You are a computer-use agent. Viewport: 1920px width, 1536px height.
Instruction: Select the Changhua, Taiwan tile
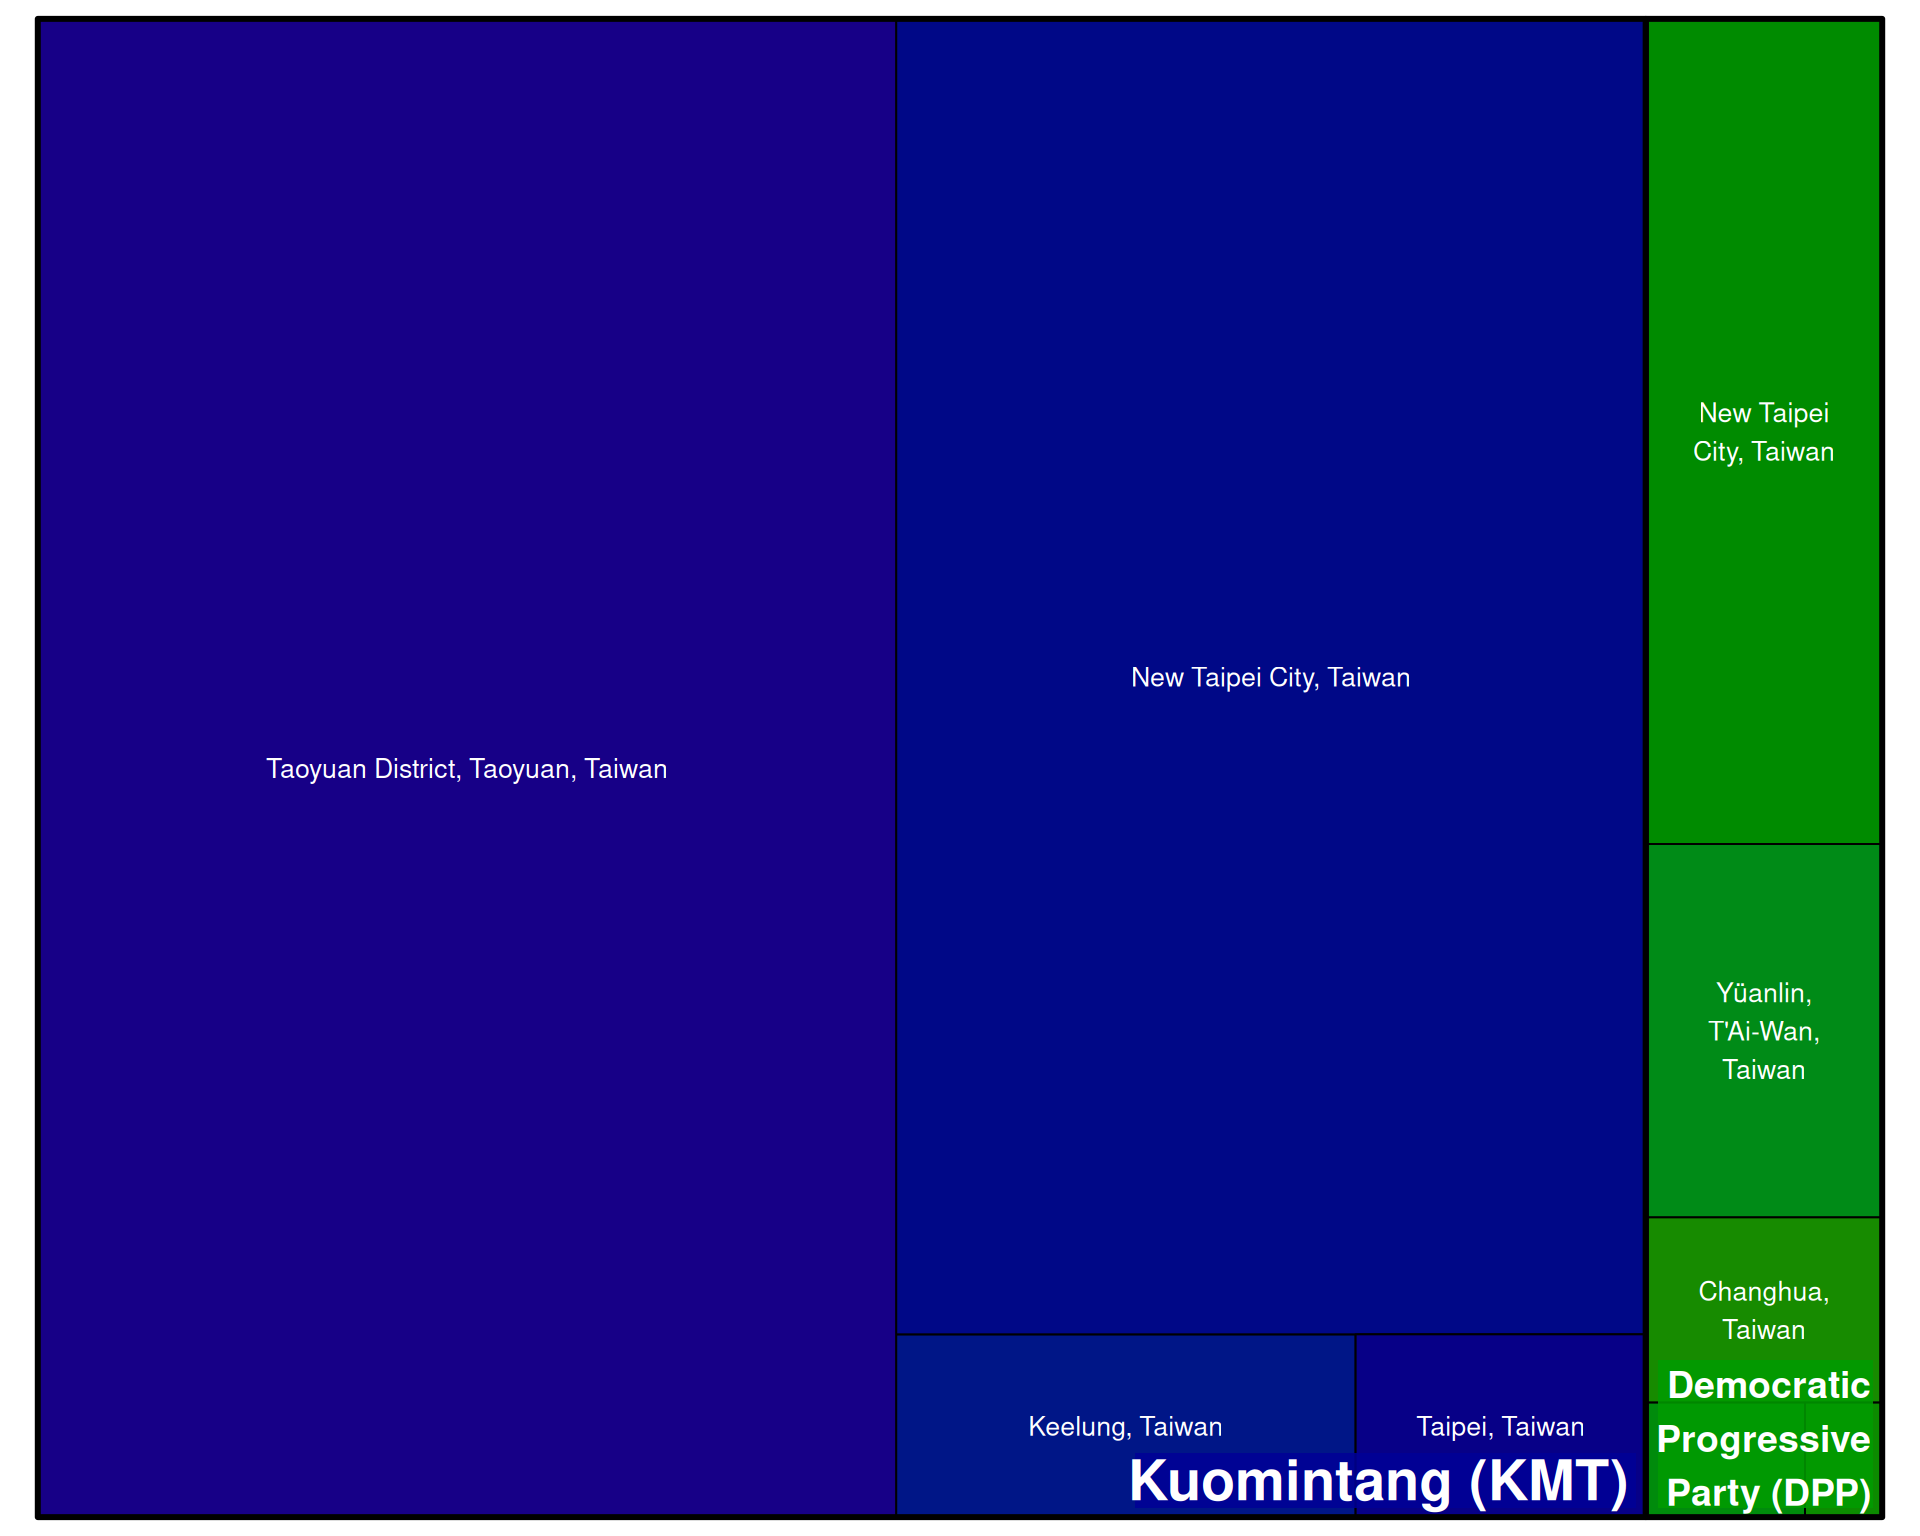(1764, 1309)
